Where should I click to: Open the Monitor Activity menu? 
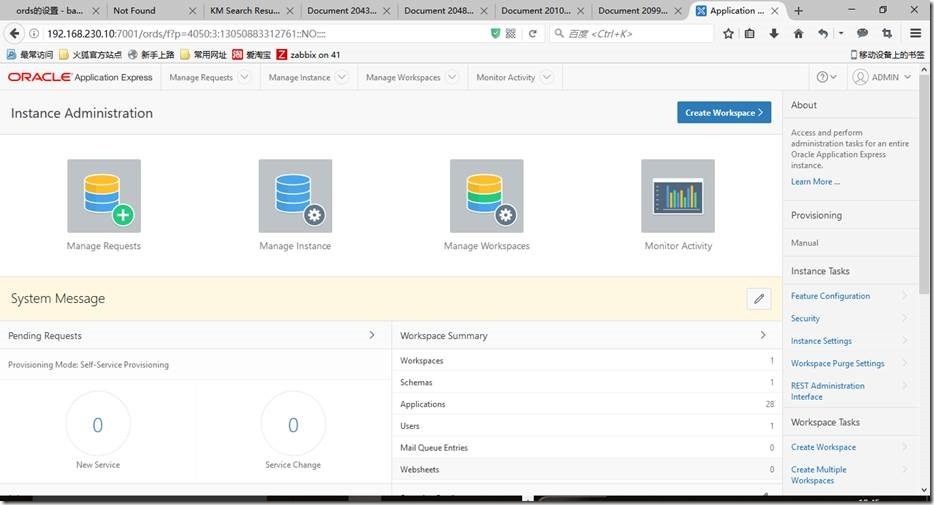(506, 77)
